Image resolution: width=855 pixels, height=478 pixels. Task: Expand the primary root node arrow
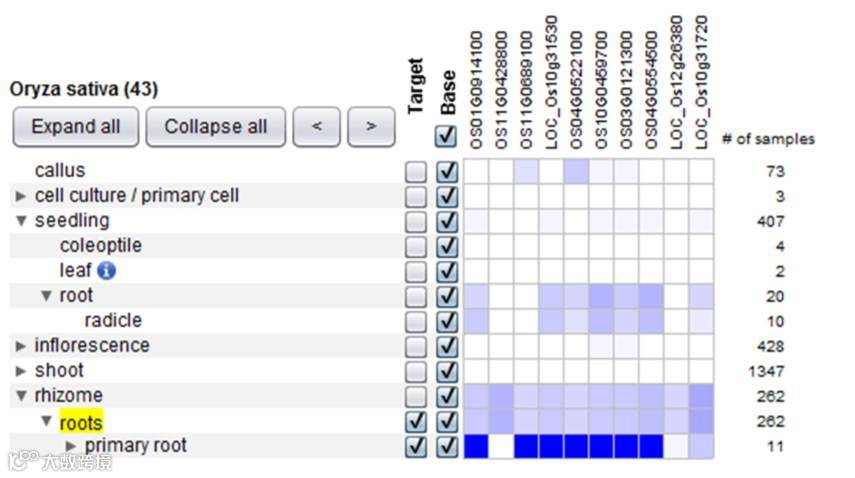(x=71, y=446)
